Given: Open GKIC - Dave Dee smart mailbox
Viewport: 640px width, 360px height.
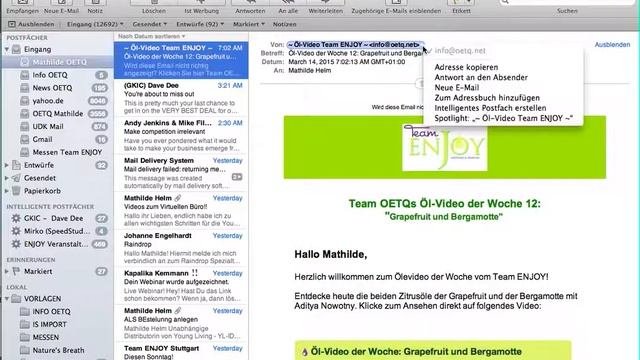Looking at the screenshot, I should pyautogui.click(x=57, y=218).
